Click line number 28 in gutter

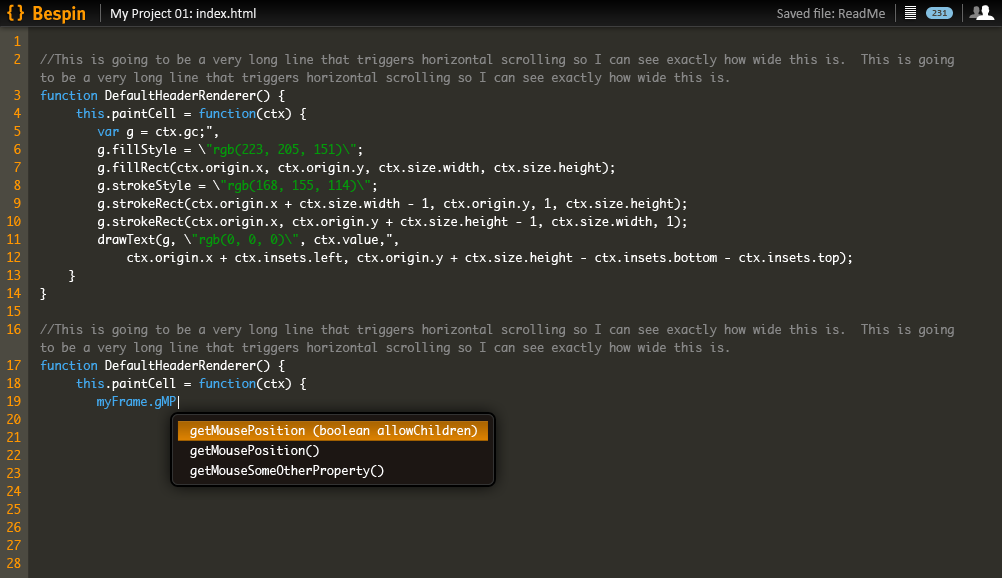click(x=14, y=564)
